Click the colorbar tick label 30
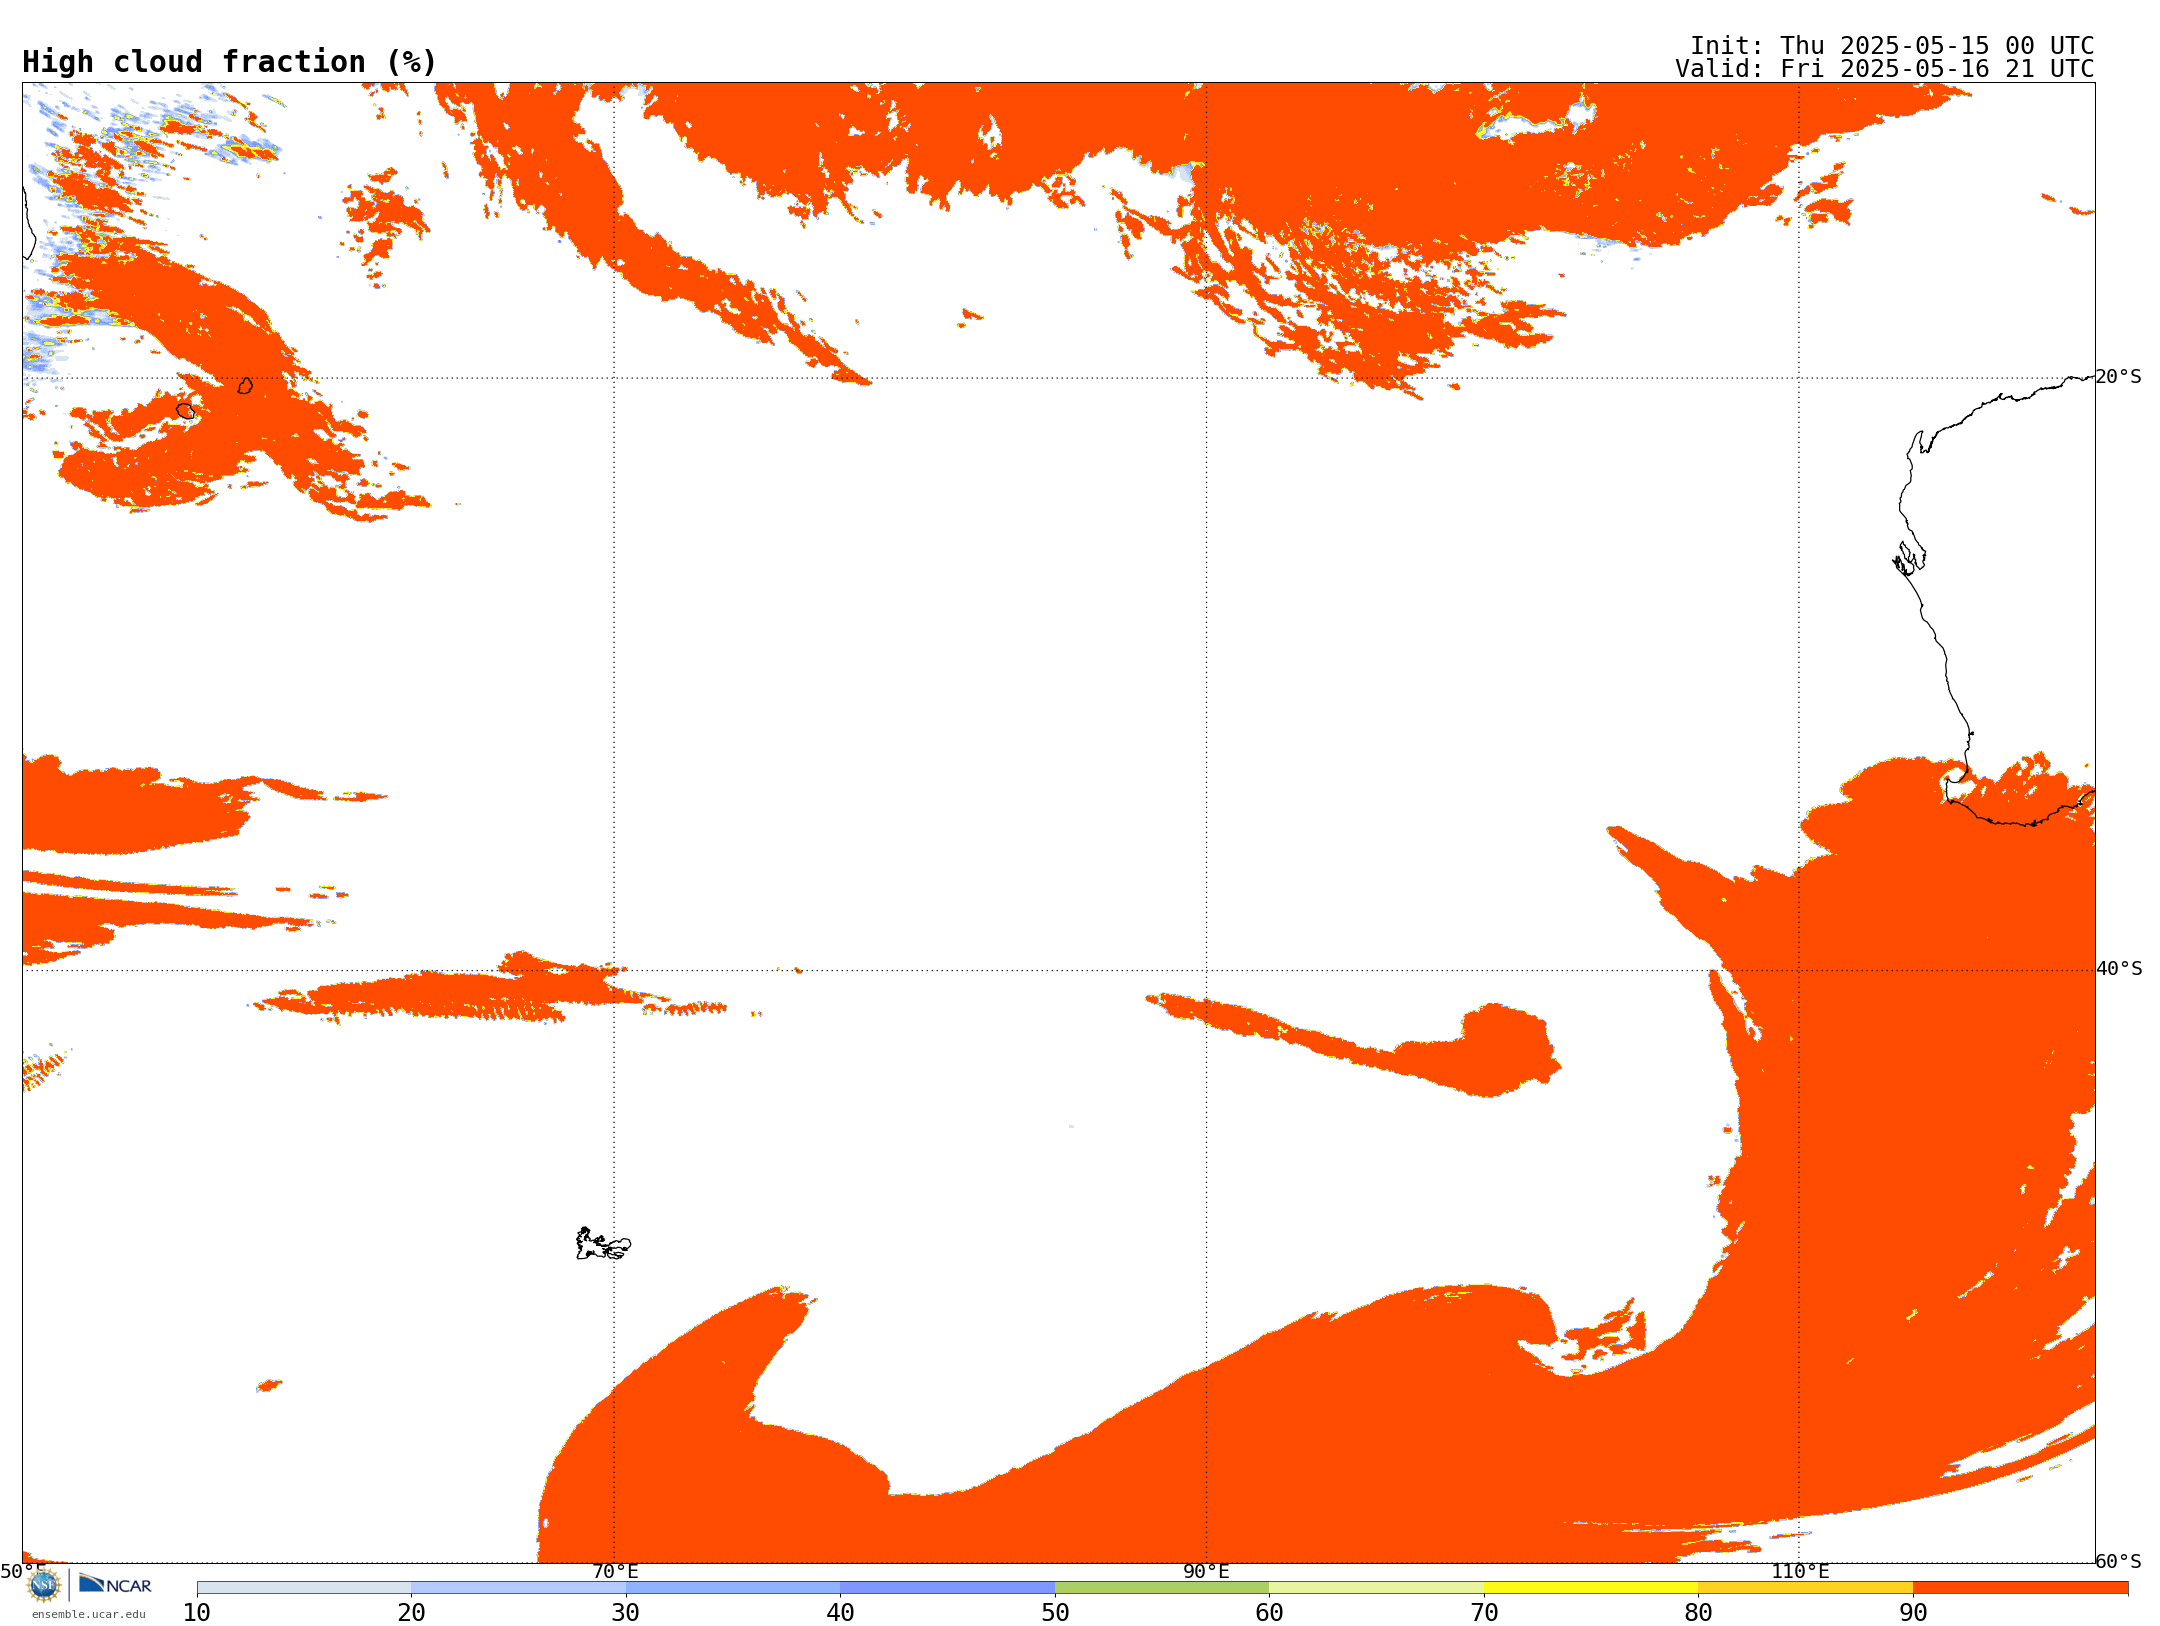 click(x=626, y=1613)
